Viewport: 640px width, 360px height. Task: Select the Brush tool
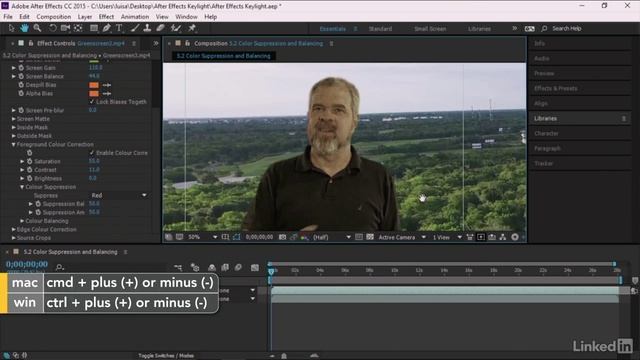point(135,28)
